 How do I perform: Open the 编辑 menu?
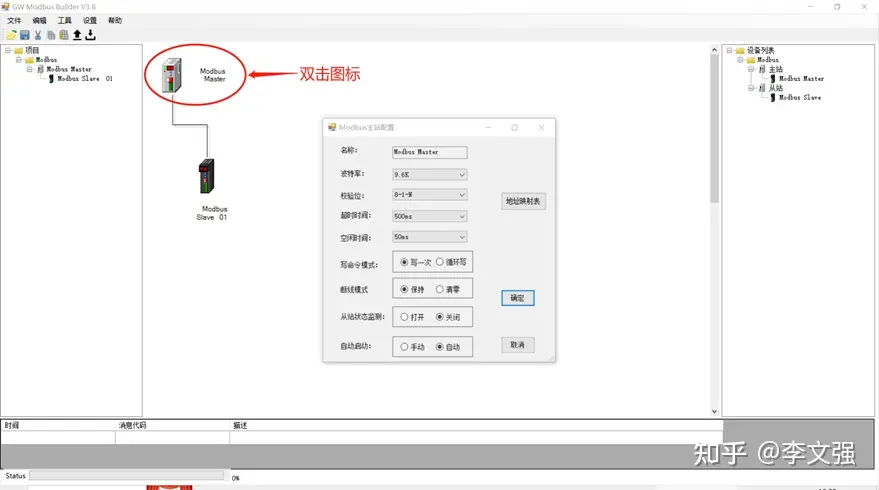pos(39,21)
